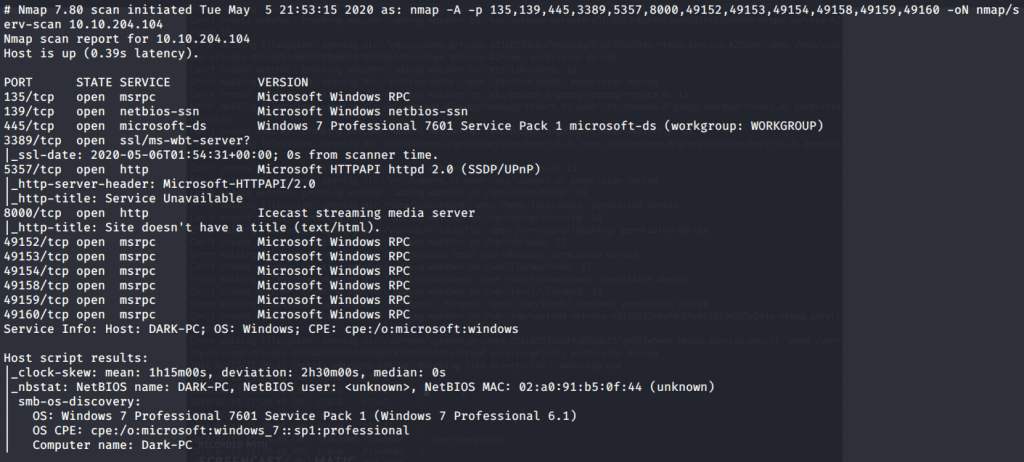
Task: Click the 445/tcp microsoft-ds port entry
Action: coord(27,126)
